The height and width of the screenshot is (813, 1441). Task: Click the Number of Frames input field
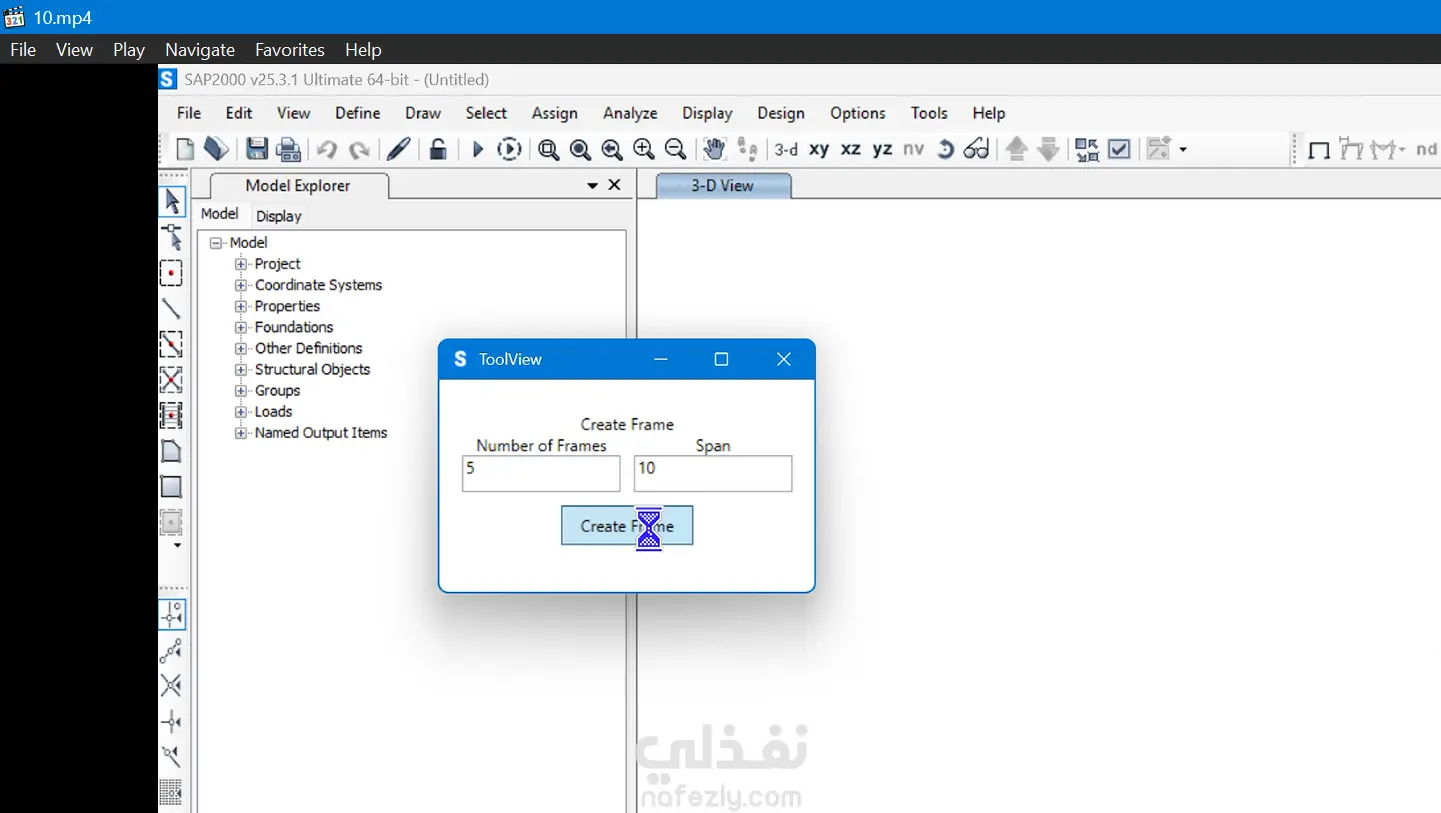(541, 474)
